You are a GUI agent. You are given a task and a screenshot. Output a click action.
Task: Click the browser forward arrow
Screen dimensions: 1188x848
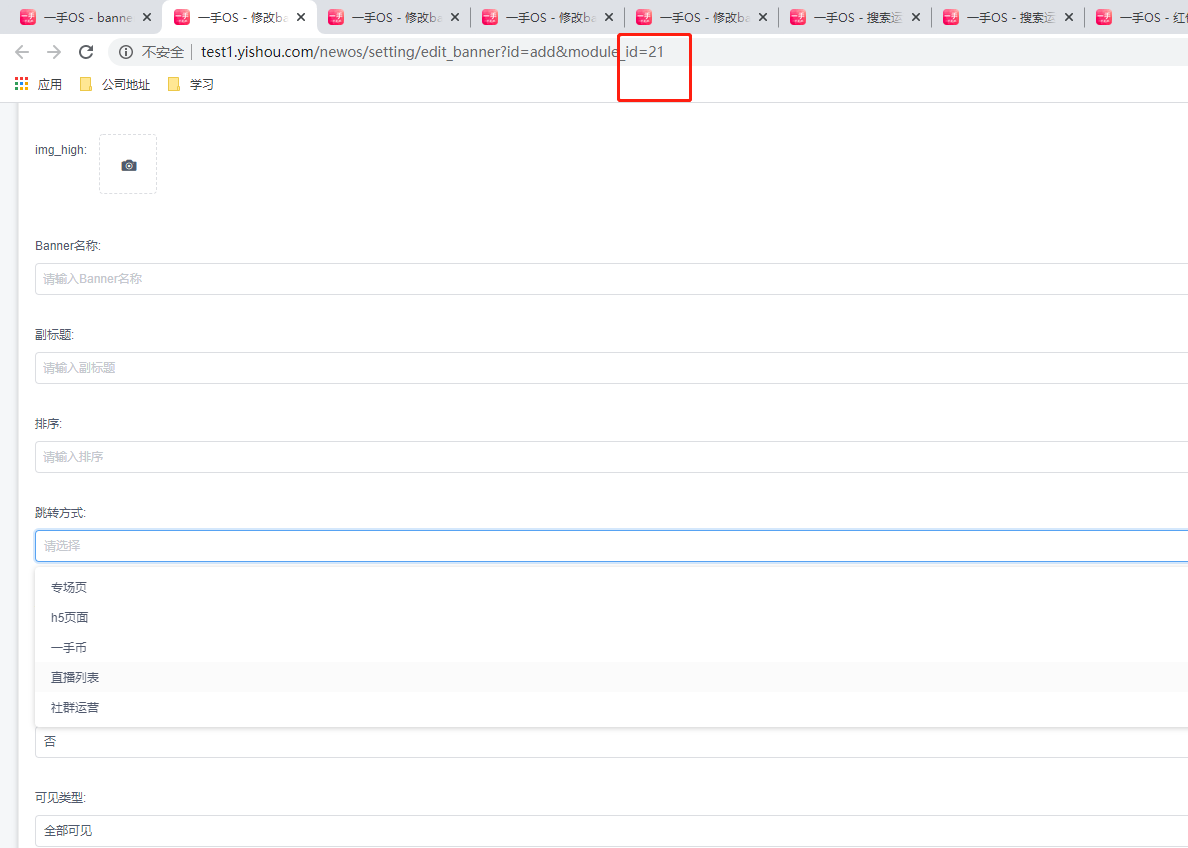pyautogui.click(x=54, y=52)
